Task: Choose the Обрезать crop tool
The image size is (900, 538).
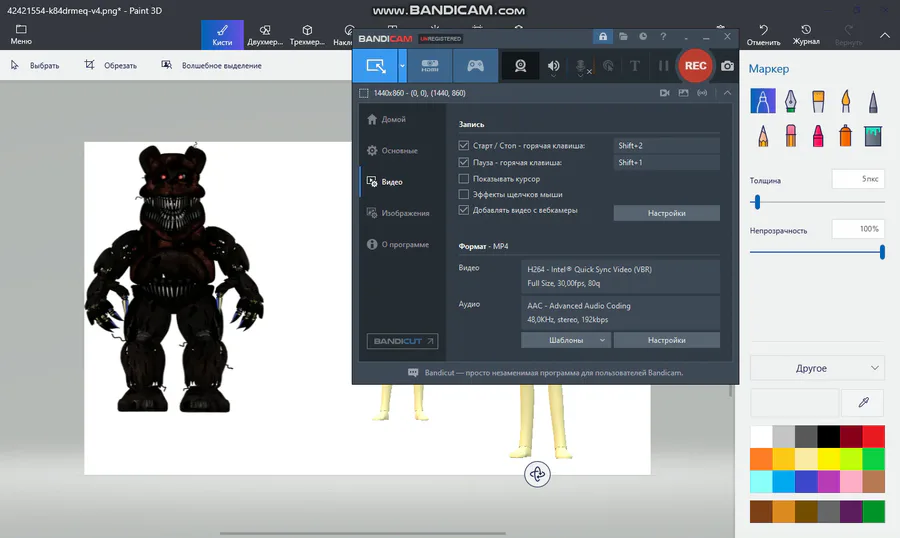Action: (x=111, y=65)
